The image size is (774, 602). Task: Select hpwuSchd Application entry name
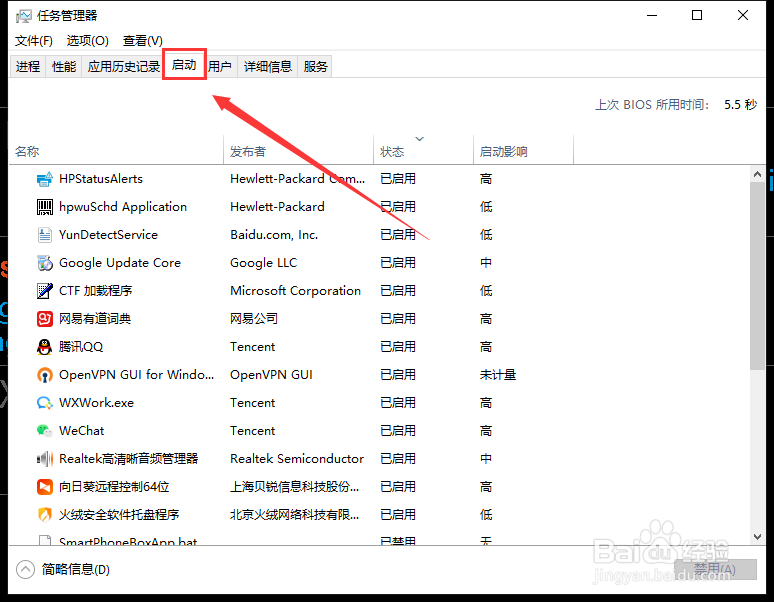coord(123,207)
